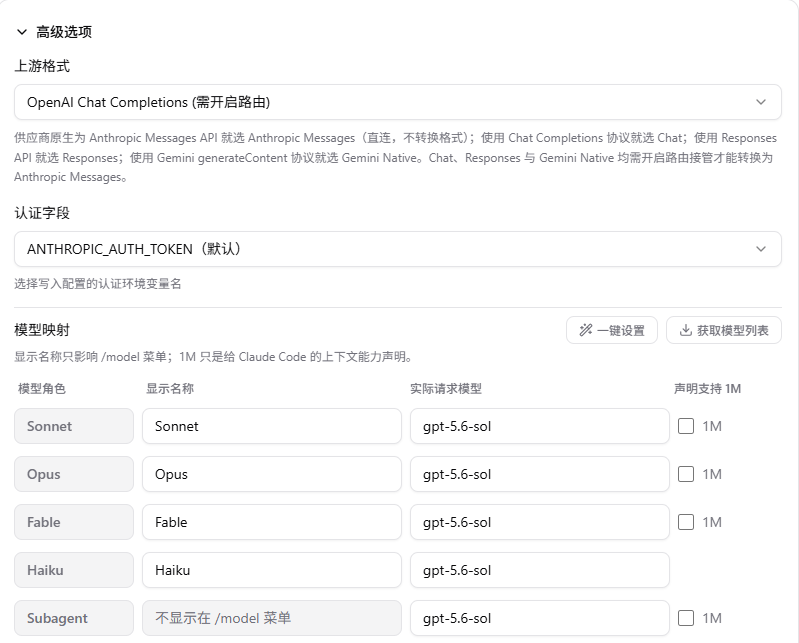This screenshot has width=799, height=643.
Task: Edit the Fable actual request model field
Action: coord(540,522)
